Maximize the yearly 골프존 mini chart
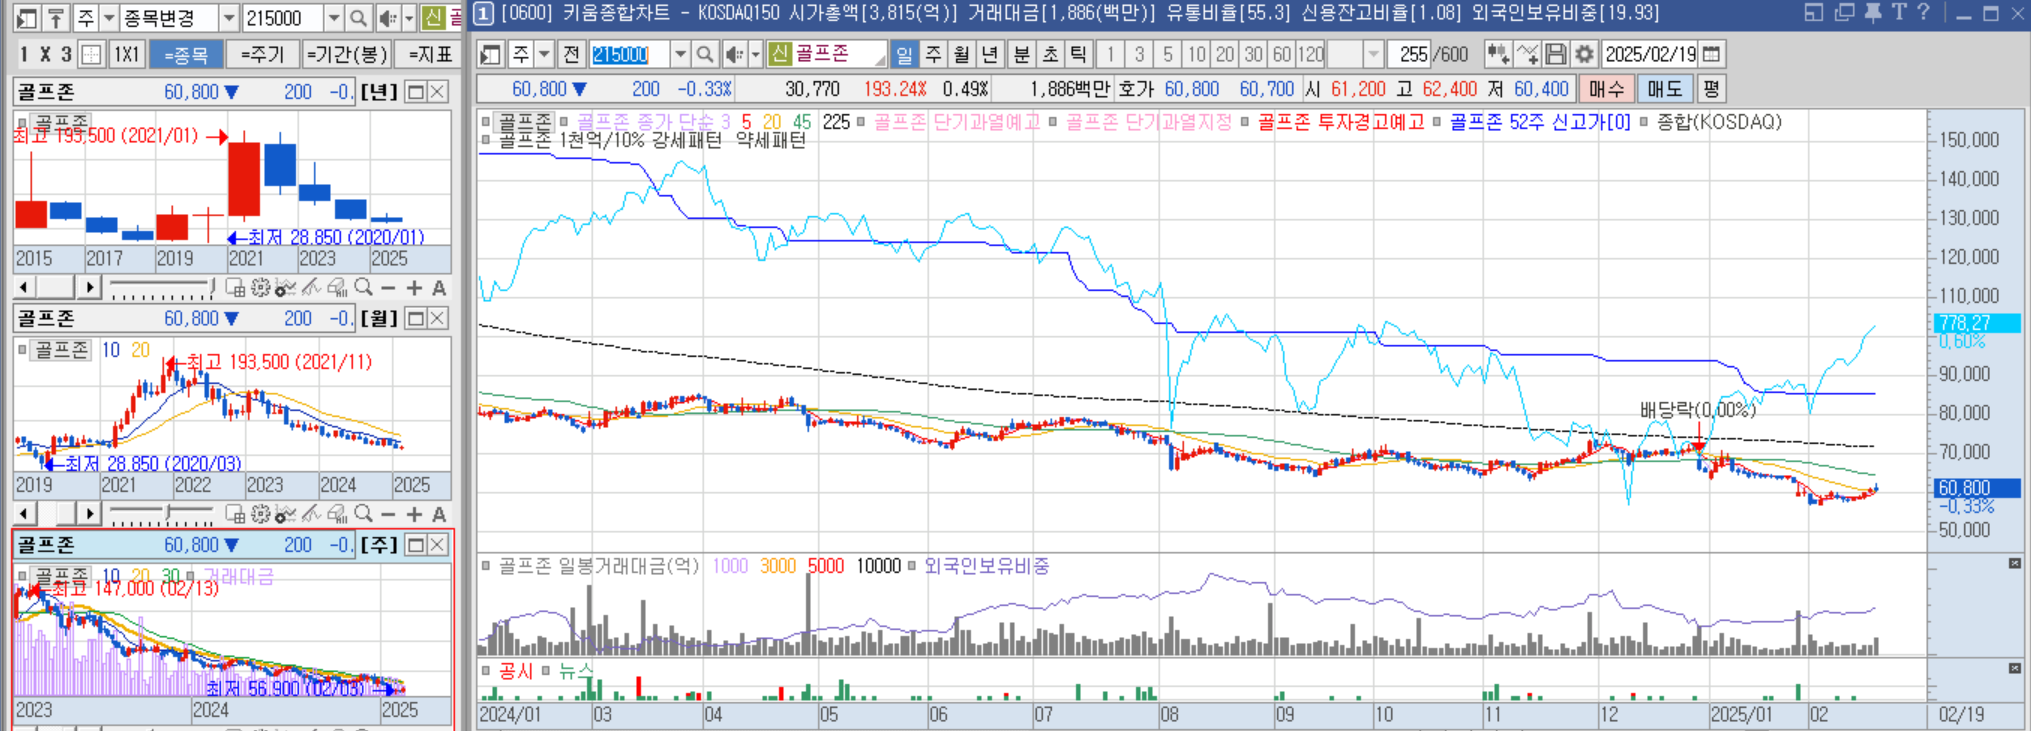Screen dimensions: 2031x731 pyautogui.click(x=416, y=92)
